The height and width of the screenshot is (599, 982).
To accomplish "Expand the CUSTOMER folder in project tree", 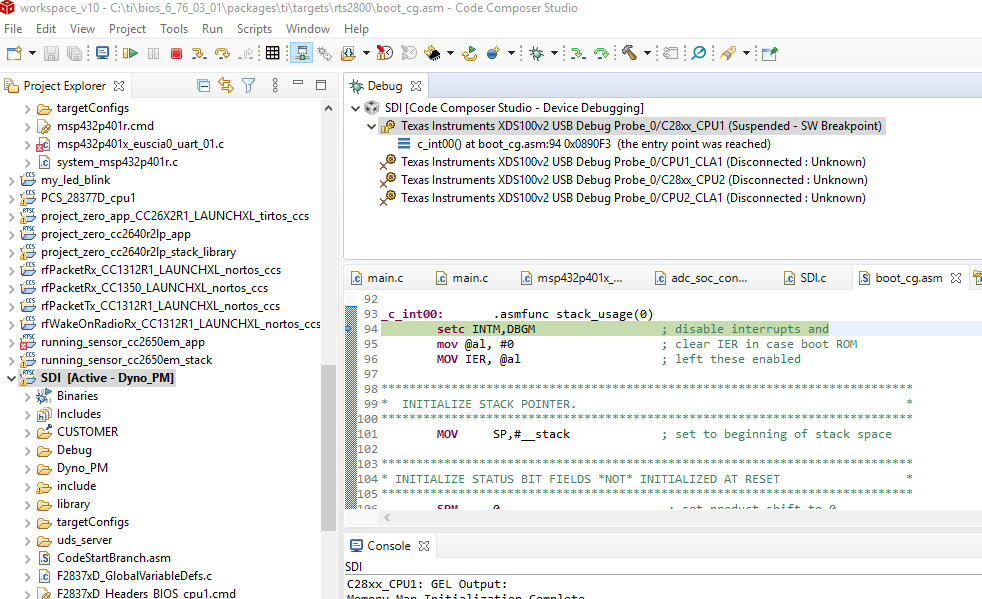I will [x=28, y=432].
